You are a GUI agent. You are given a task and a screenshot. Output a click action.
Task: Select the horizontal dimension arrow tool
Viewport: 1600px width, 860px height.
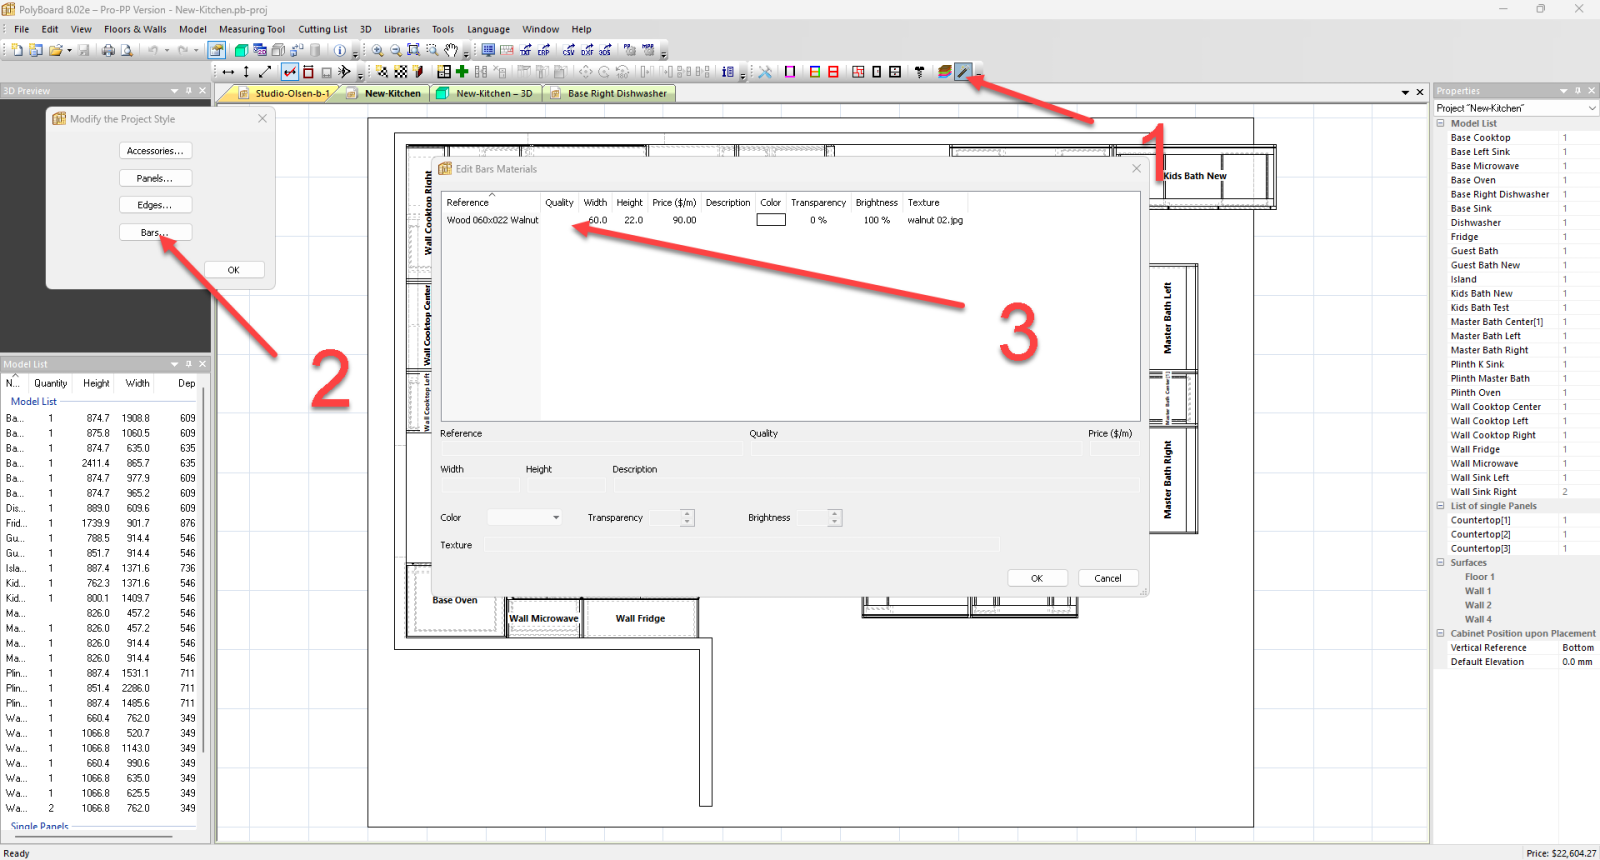(228, 72)
